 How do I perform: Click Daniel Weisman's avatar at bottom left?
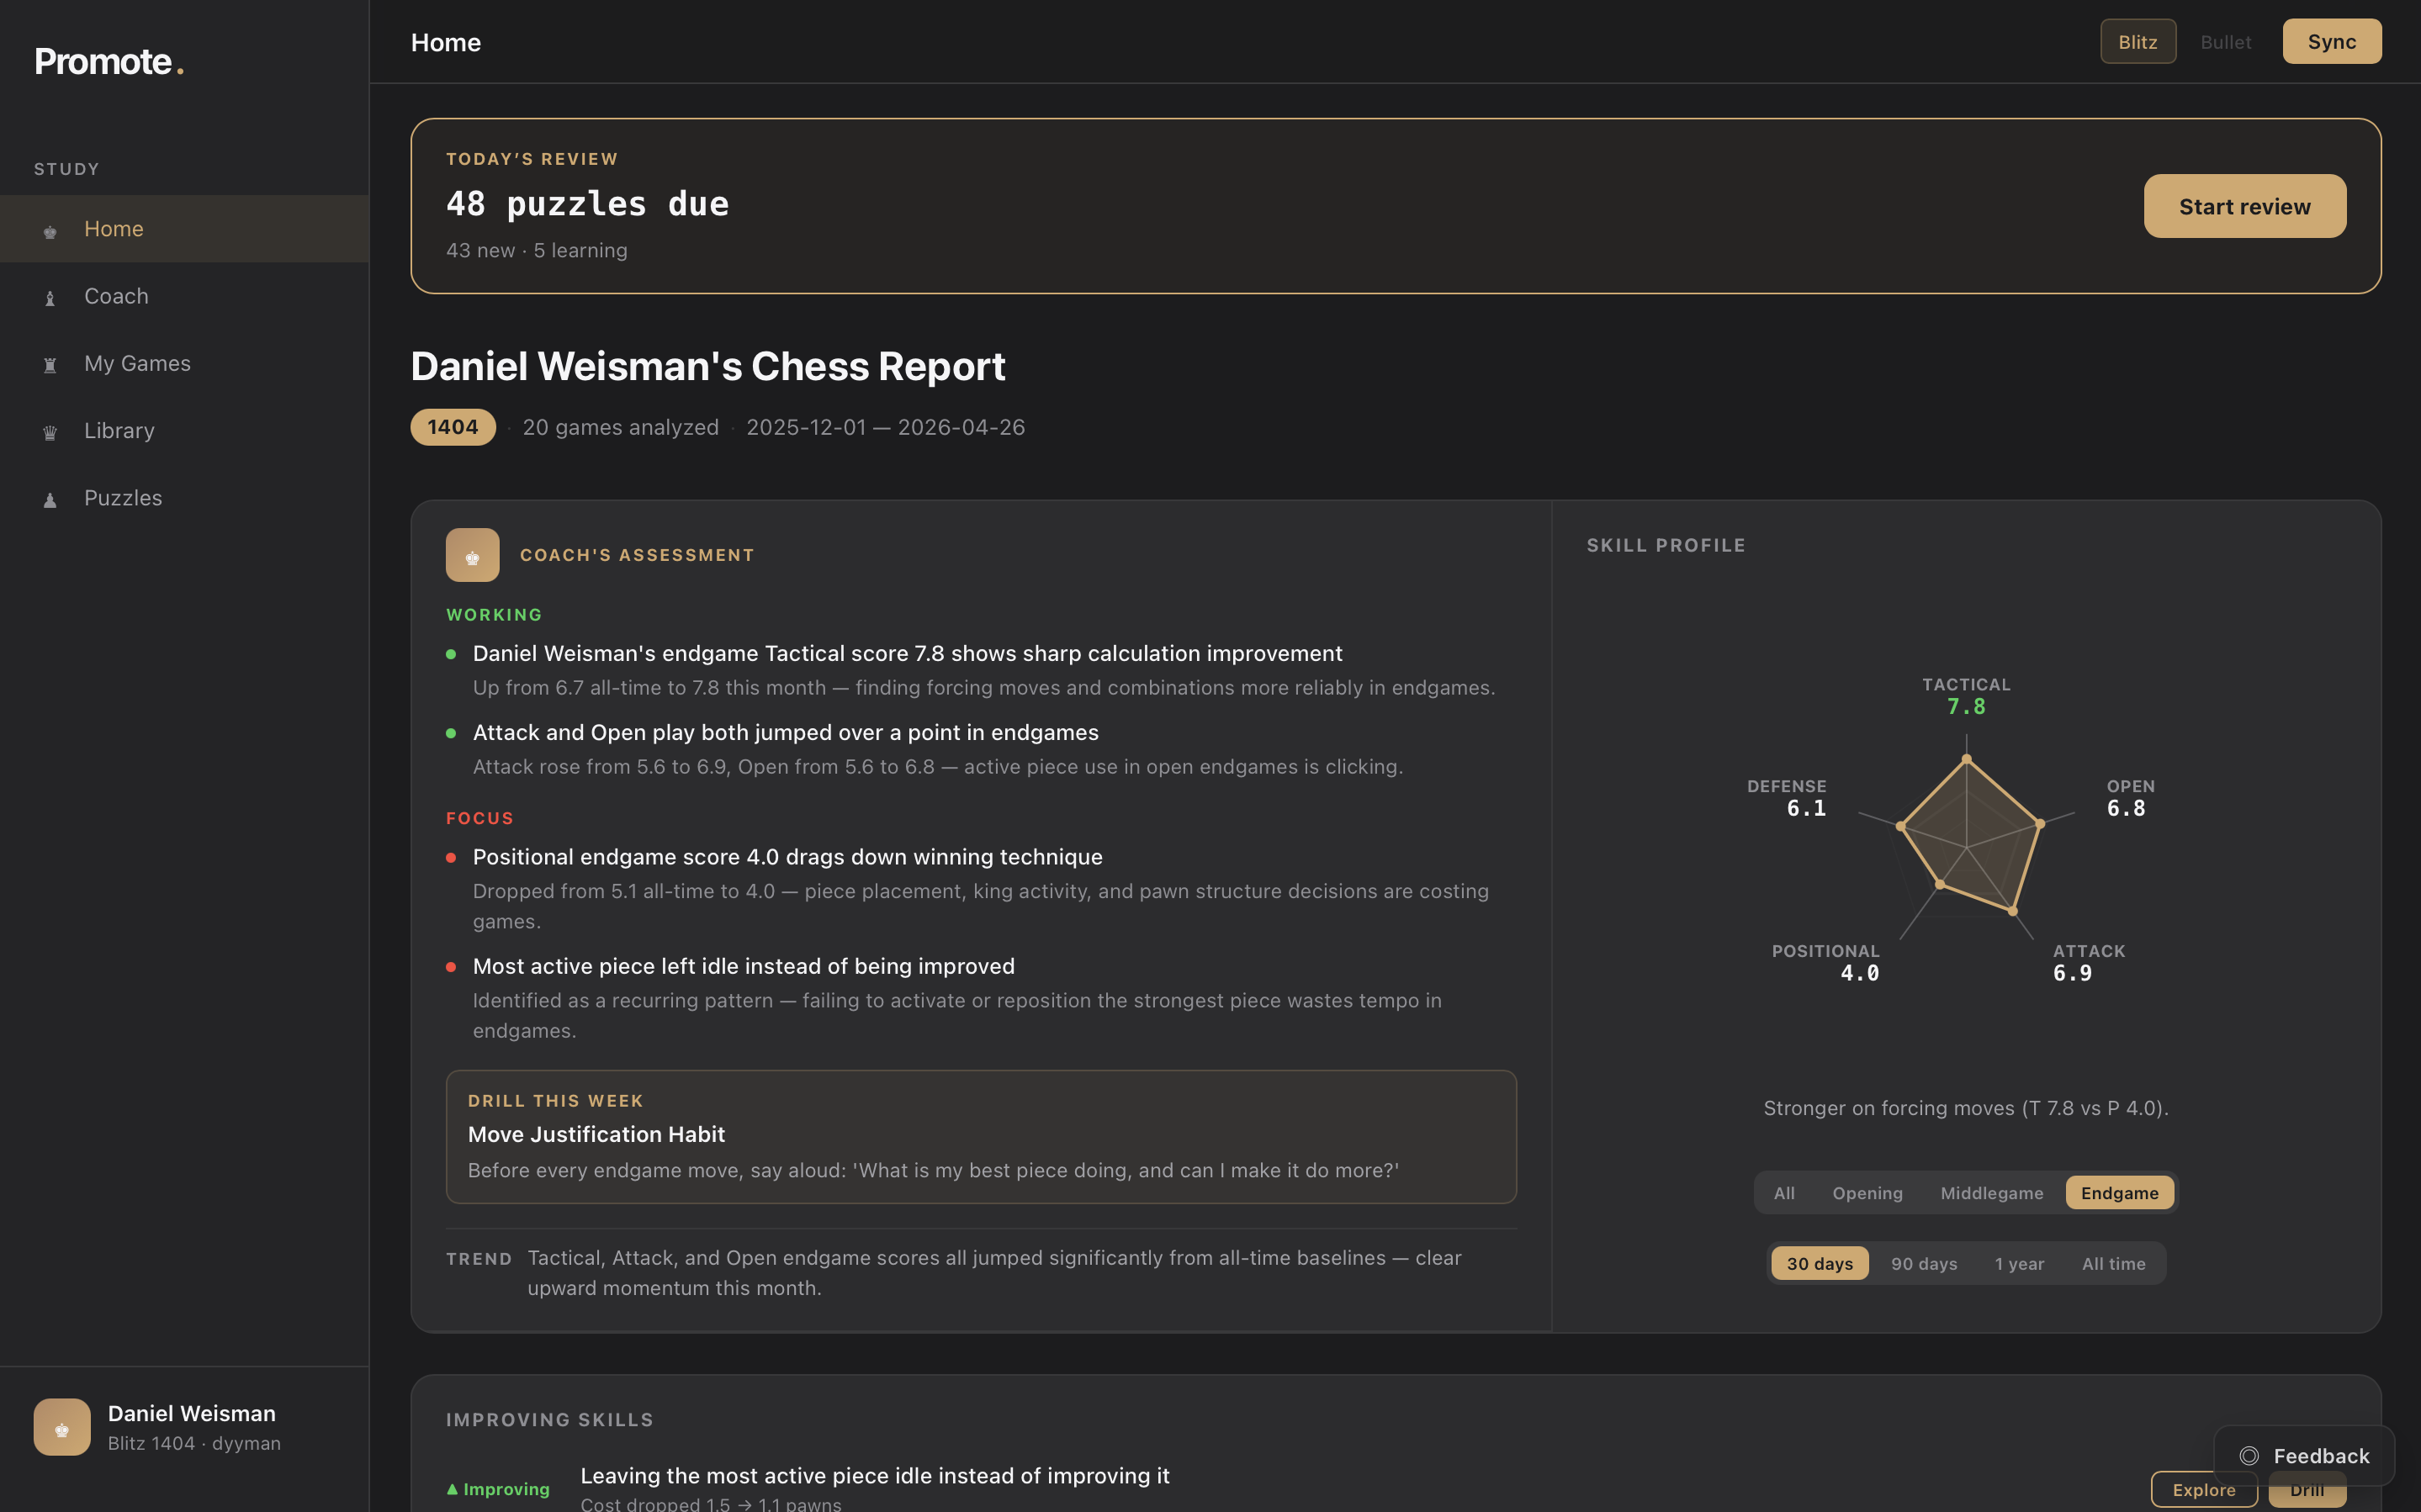coord(61,1427)
